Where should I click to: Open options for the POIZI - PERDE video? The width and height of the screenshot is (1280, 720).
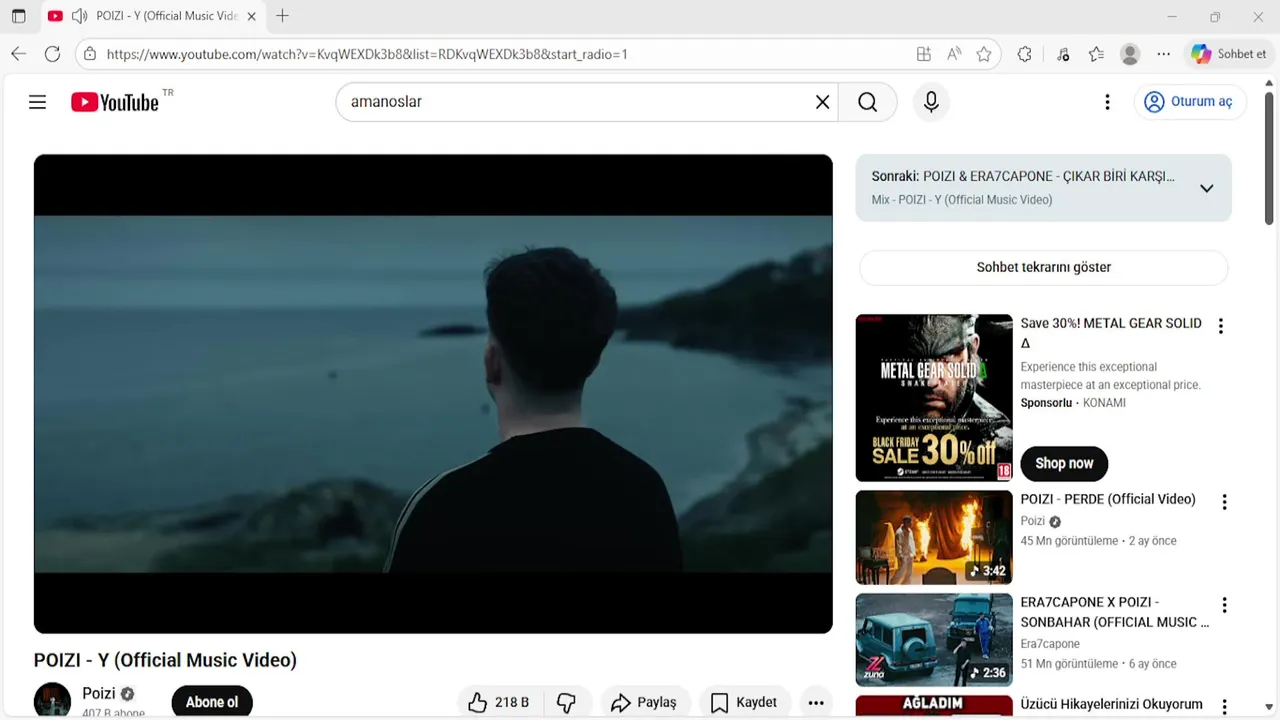tap(1223, 502)
